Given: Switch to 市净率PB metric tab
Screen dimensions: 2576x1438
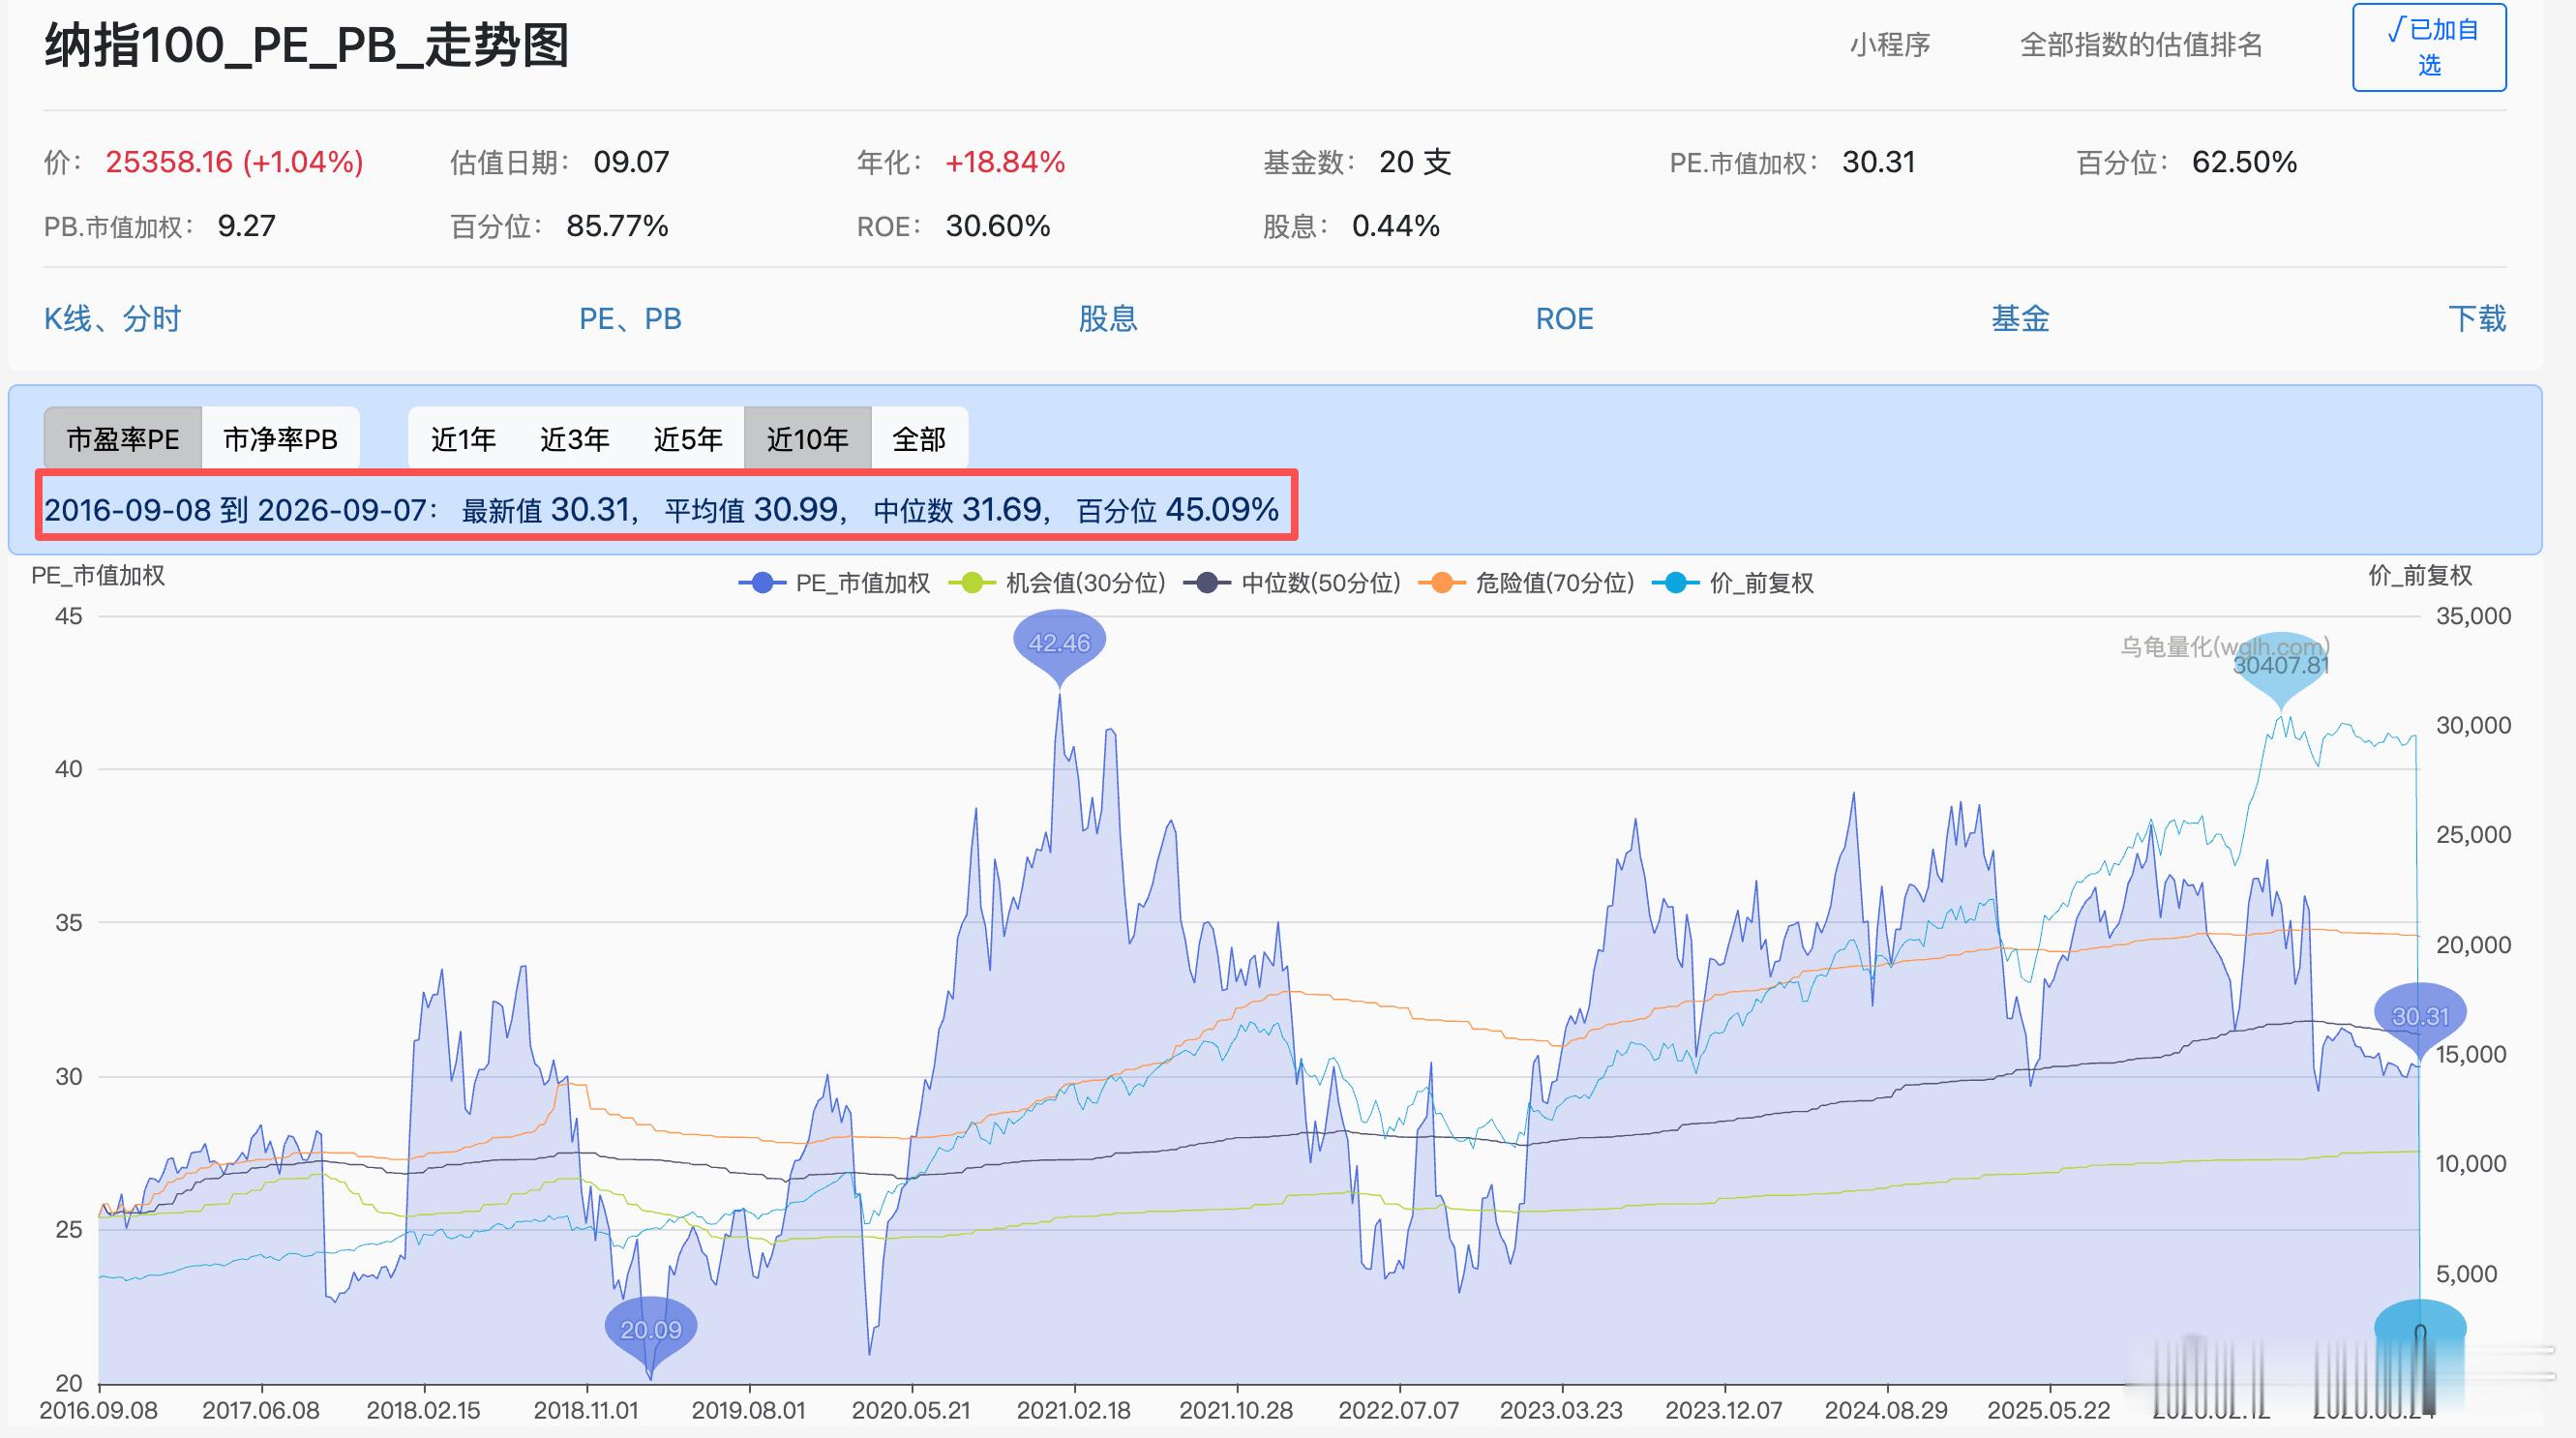Looking at the screenshot, I should point(280,439).
